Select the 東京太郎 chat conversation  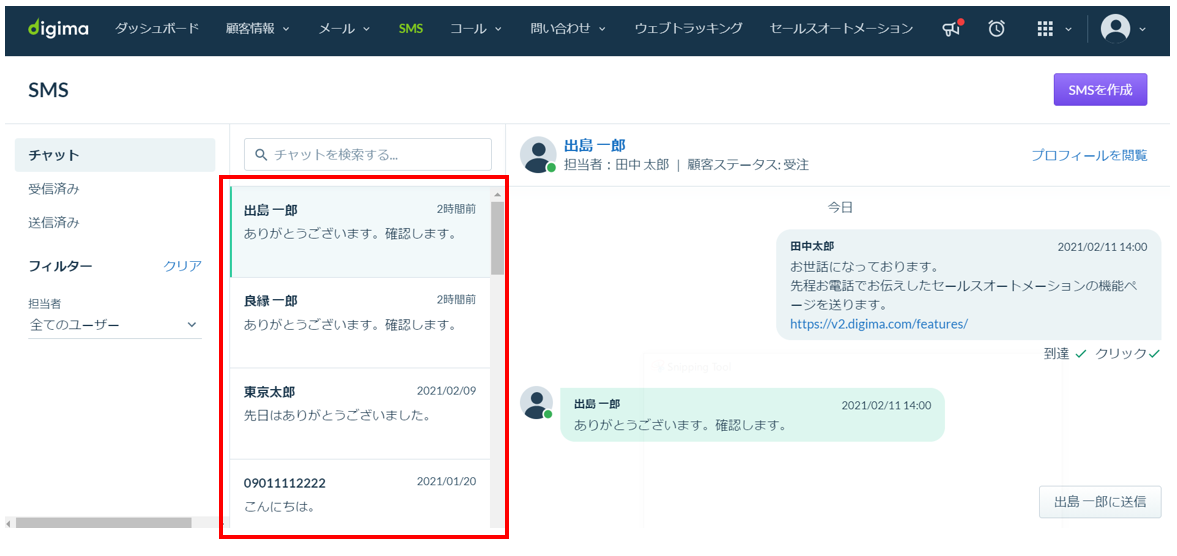[360, 413]
